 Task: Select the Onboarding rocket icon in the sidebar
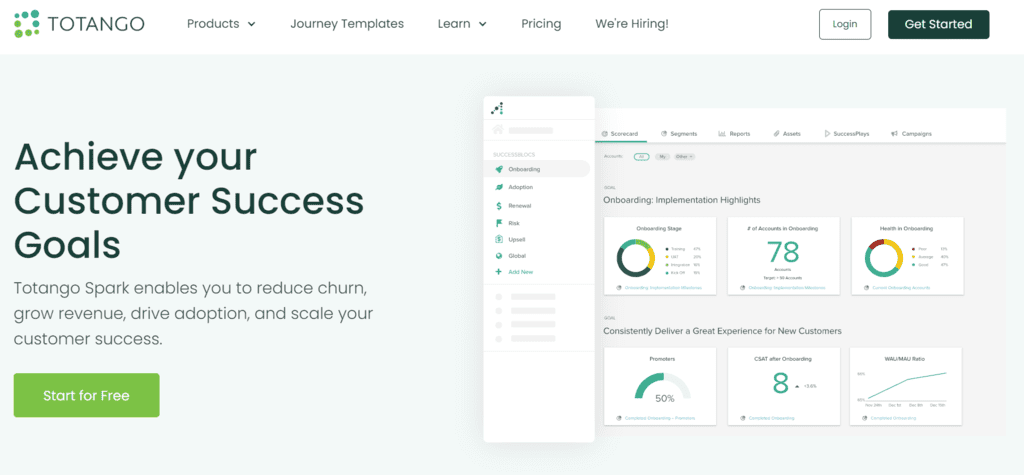pos(499,169)
